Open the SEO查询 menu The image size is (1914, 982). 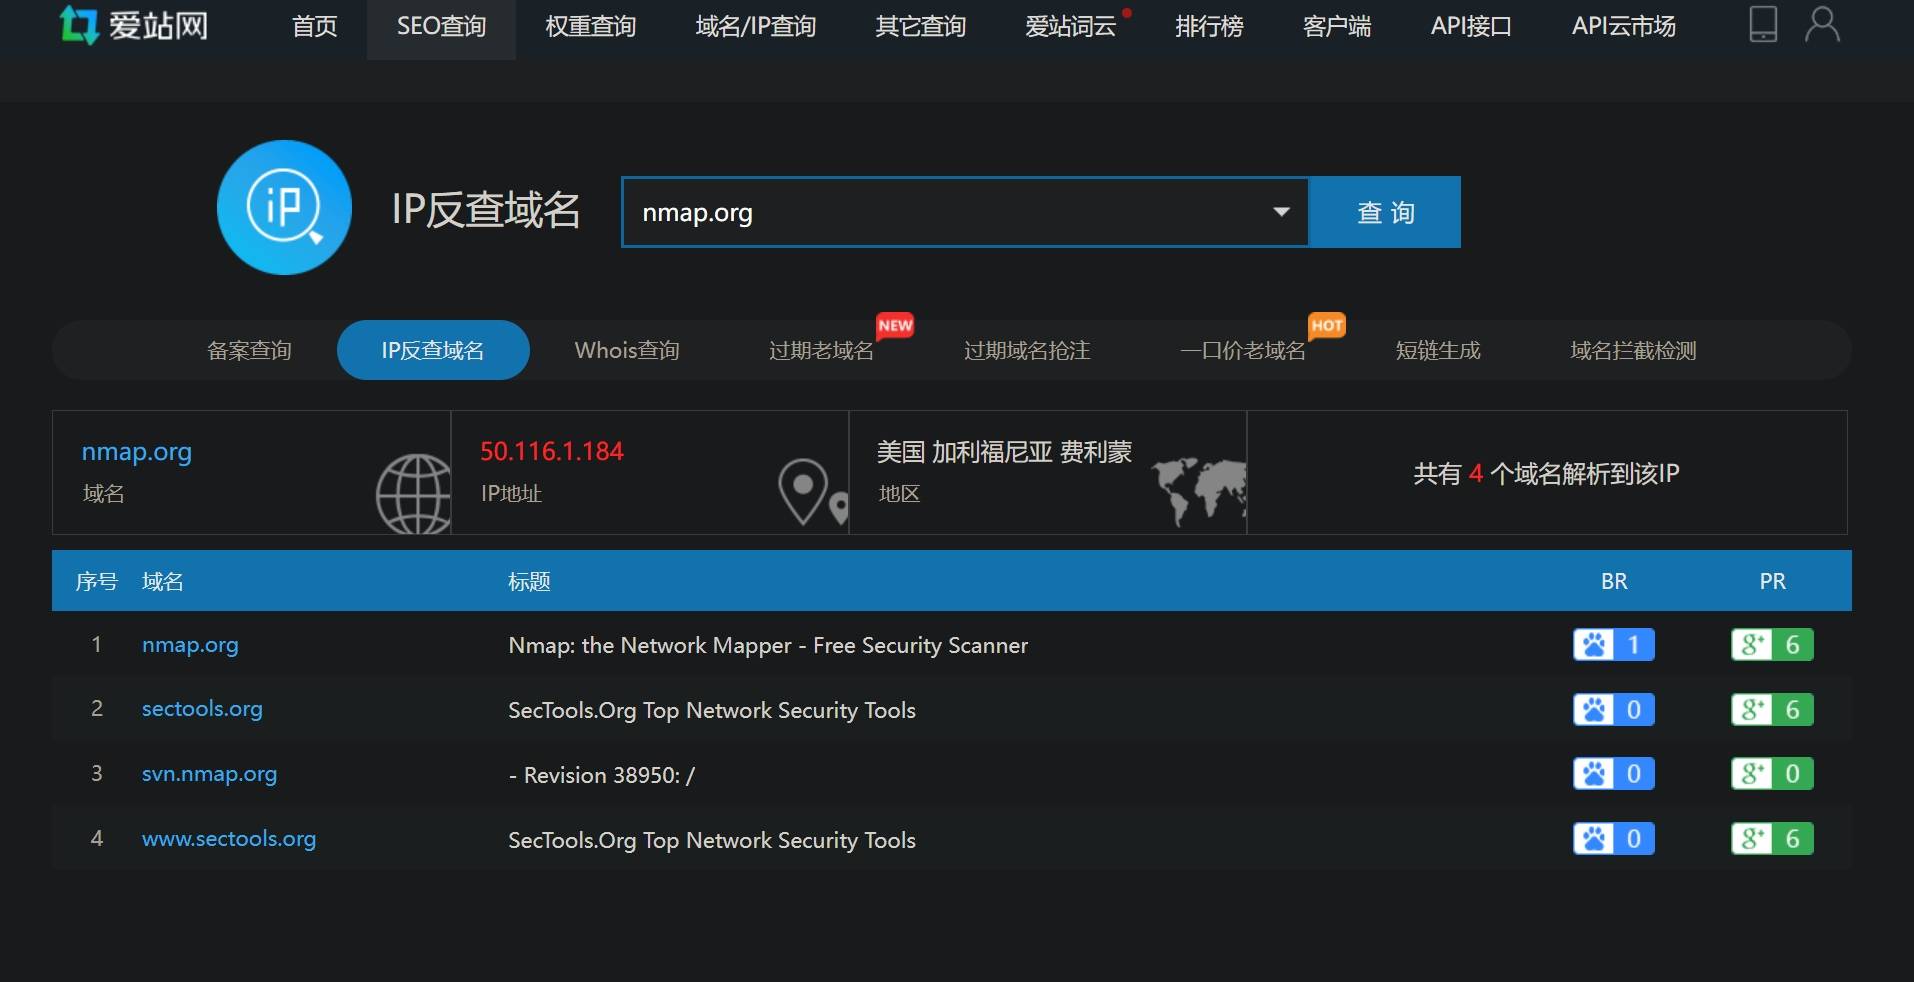click(441, 27)
